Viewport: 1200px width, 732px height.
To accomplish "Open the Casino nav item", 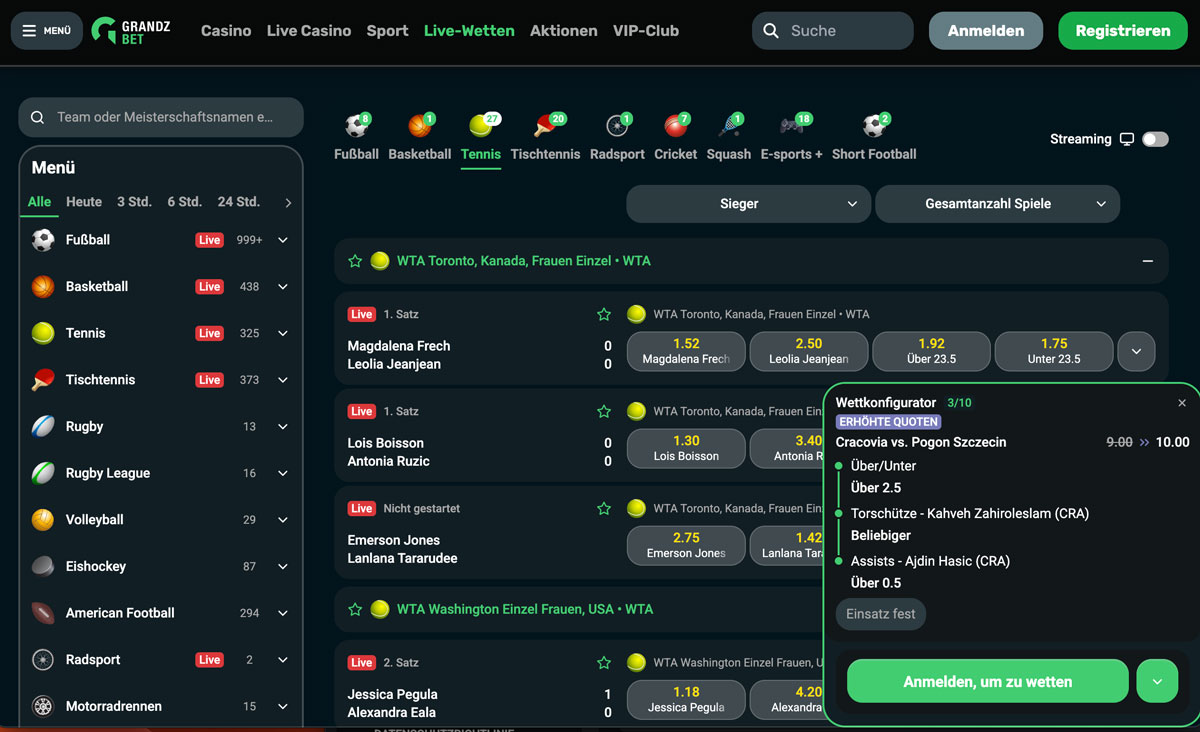I will (x=226, y=31).
